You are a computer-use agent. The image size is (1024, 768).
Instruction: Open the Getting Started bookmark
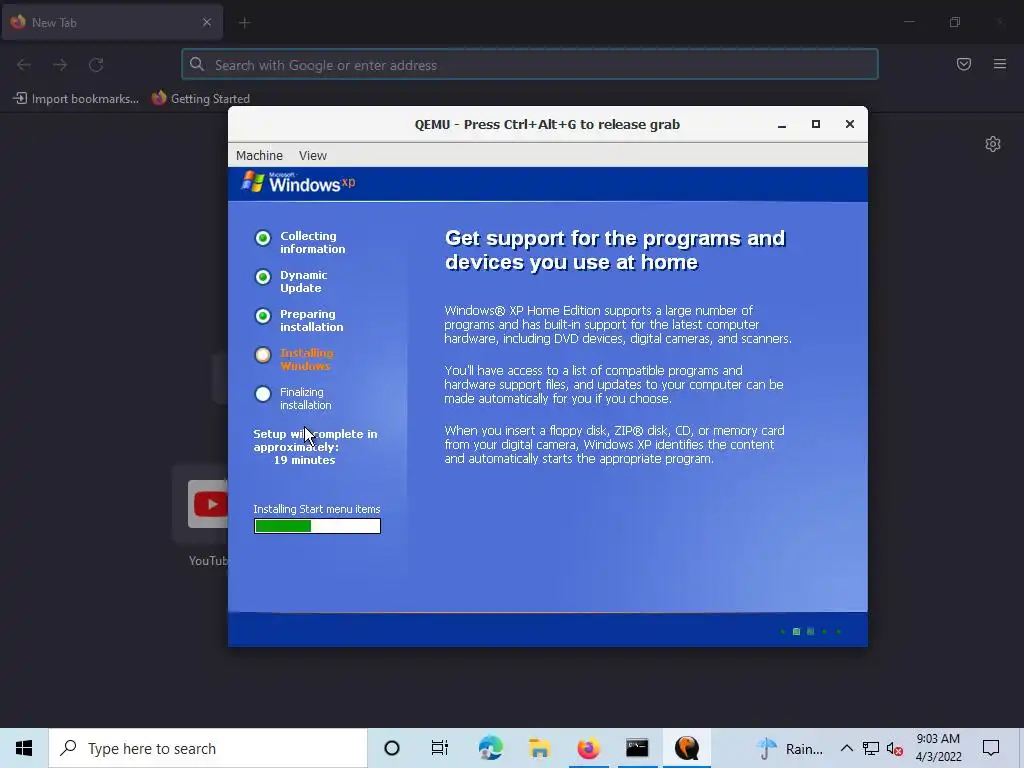pos(201,99)
